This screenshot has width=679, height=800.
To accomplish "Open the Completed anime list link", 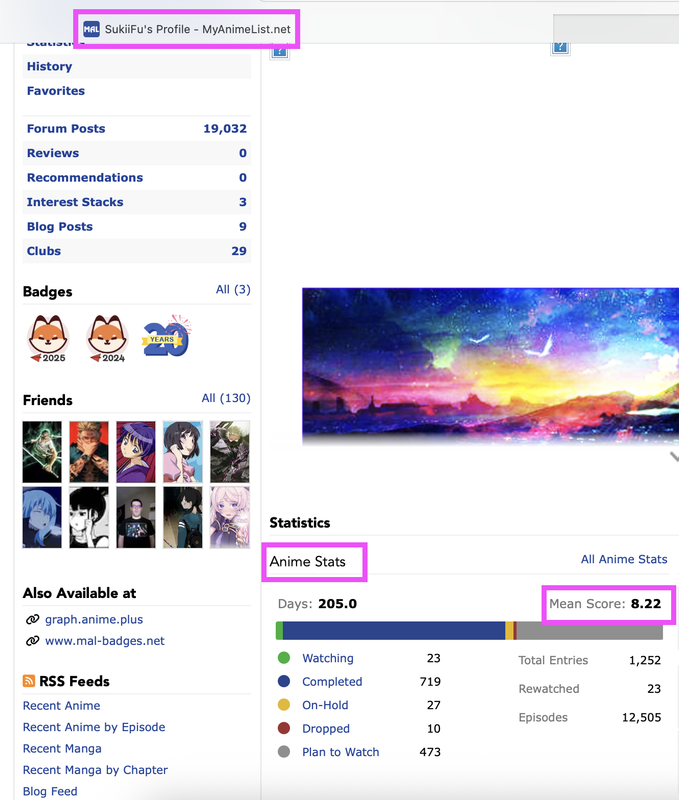I will 332,682.
